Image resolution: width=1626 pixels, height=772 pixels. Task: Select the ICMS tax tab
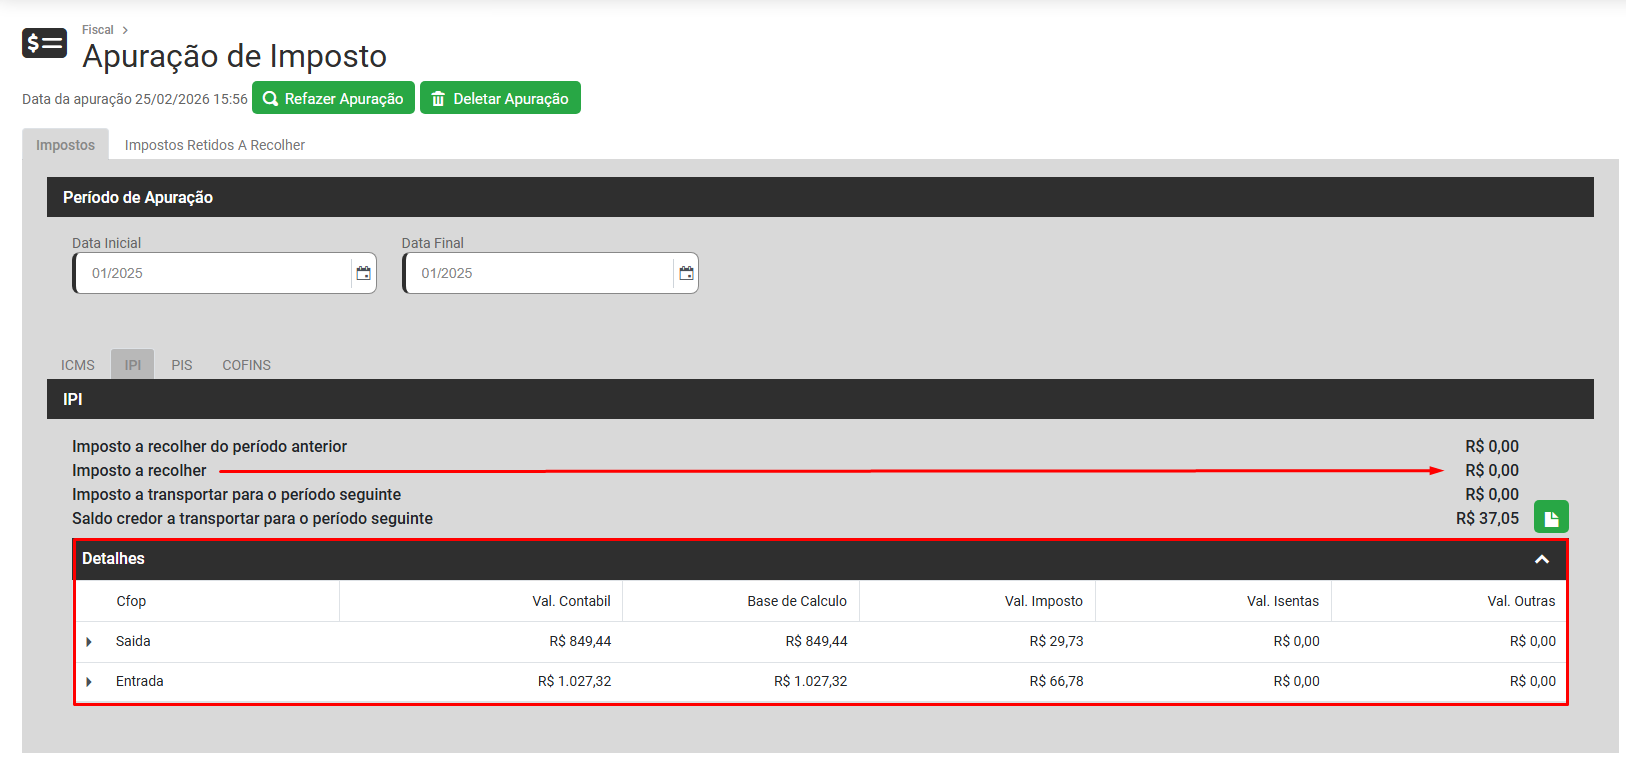[x=77, y=365]
